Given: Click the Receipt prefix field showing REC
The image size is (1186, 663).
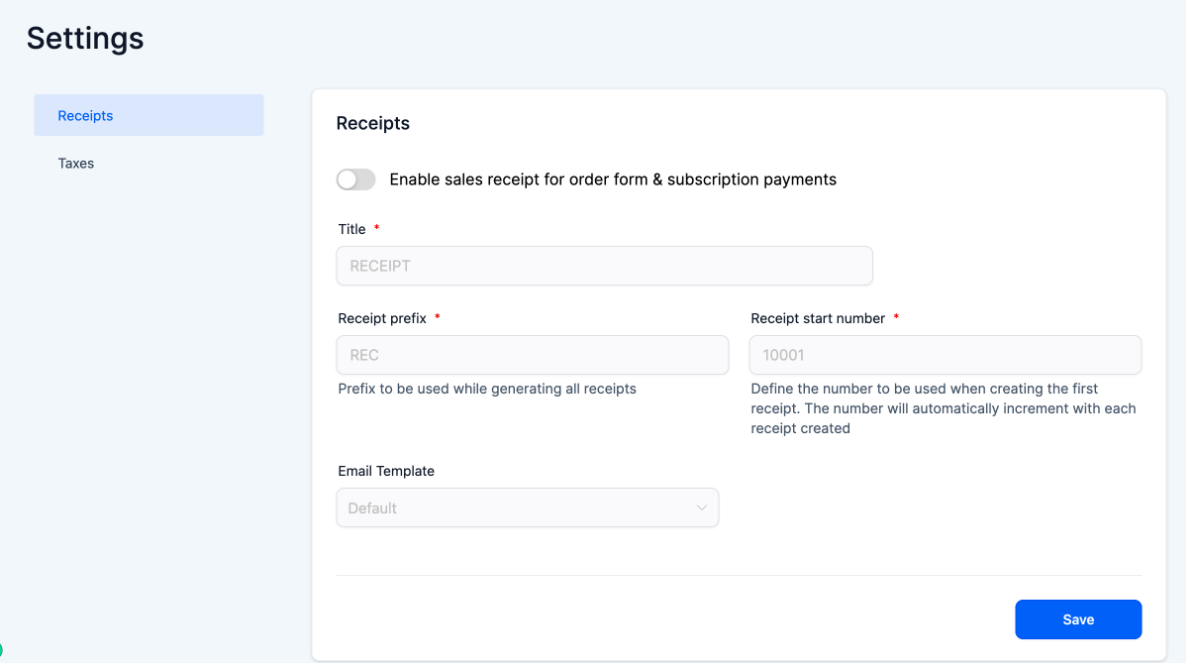Looking at the screenshot, I should 532,355.
